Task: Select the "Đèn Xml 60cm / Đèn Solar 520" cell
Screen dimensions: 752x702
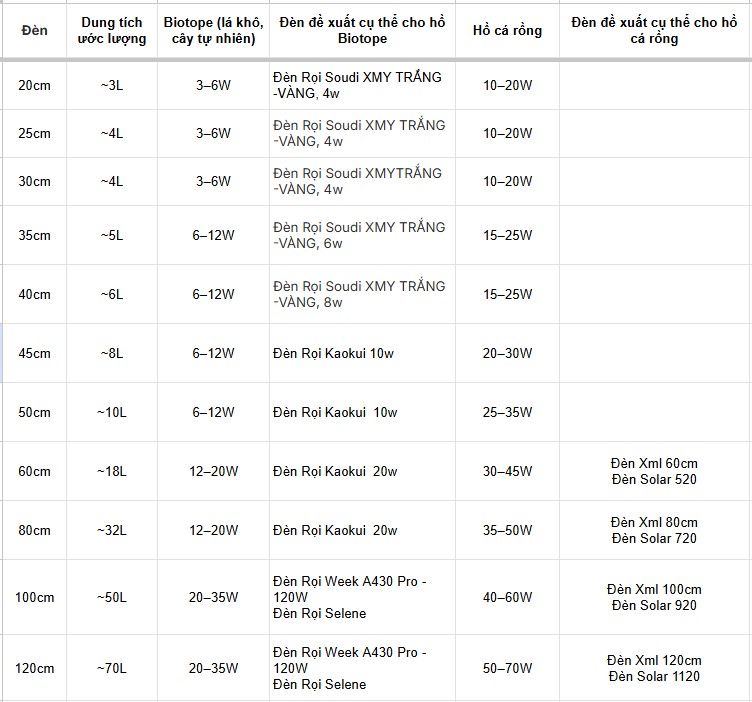Action: click(654, 471)
